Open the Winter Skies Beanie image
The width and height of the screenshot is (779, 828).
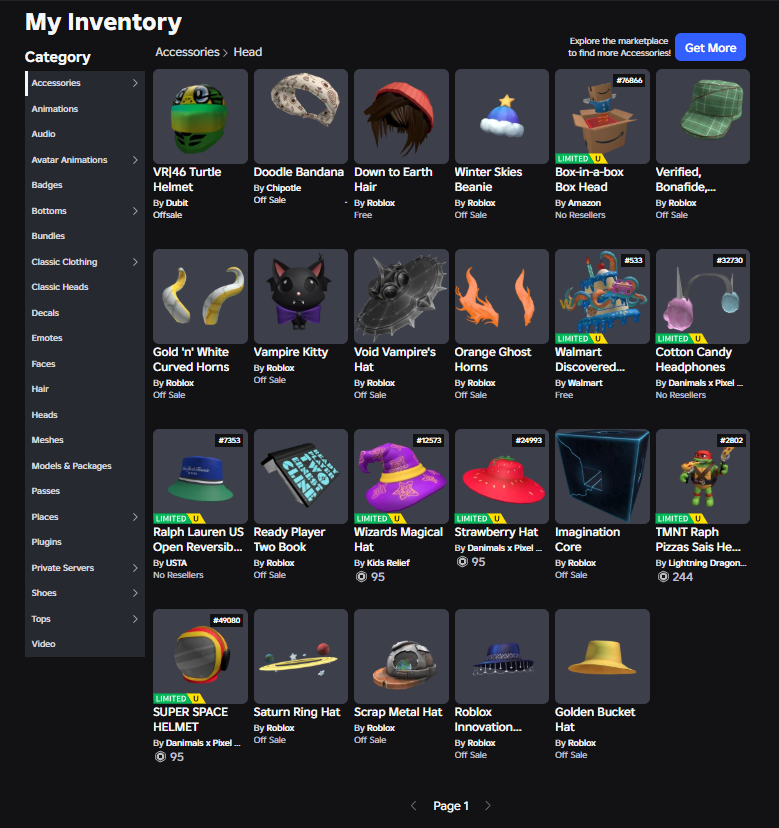click(502, 116)
